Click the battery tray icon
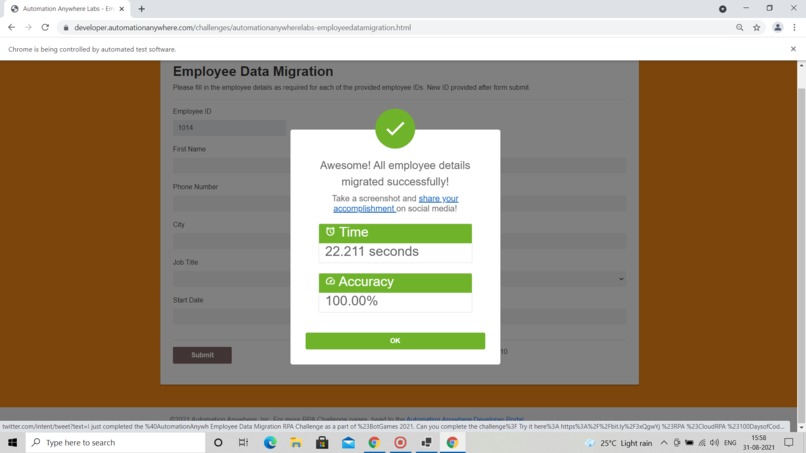The width and height of the screenshot is (806, 453). point(689,443)
